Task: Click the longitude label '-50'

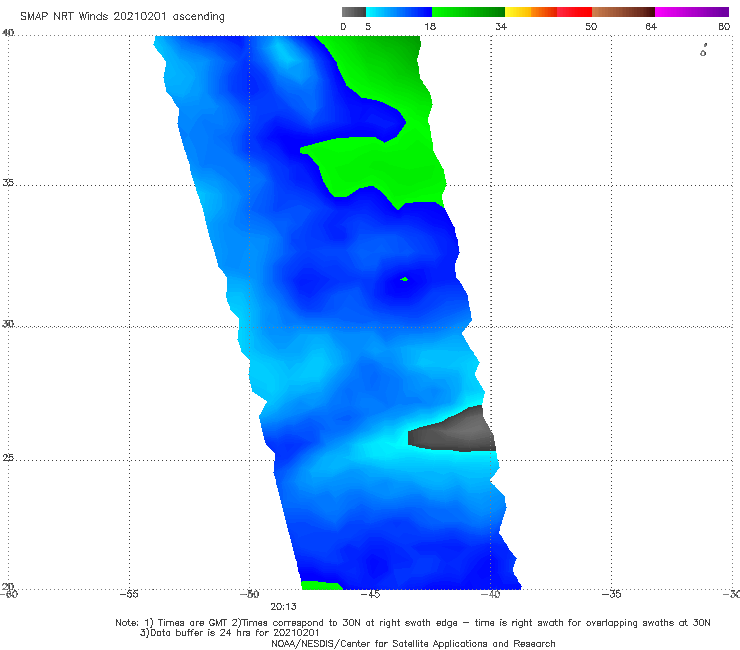Action: point(249,594)
